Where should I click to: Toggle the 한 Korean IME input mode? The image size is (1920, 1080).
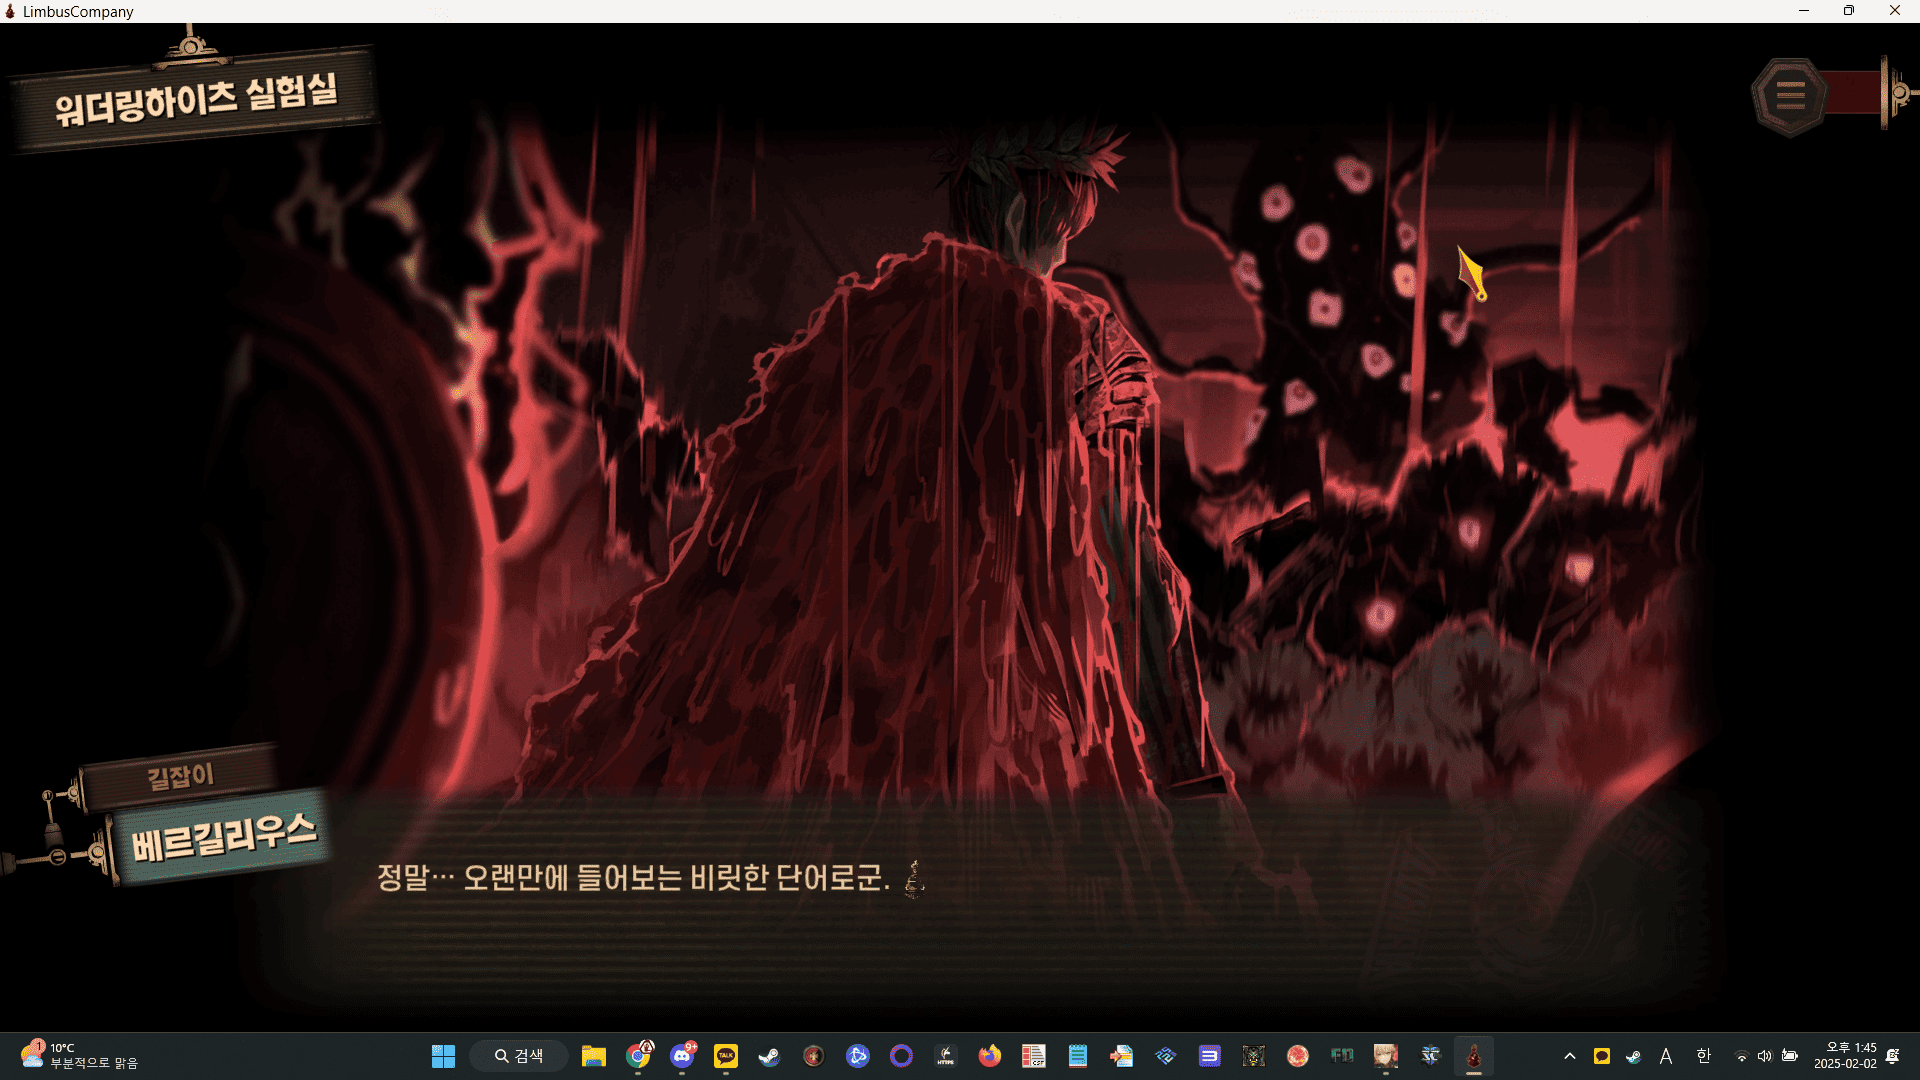click(1704, 1056)
